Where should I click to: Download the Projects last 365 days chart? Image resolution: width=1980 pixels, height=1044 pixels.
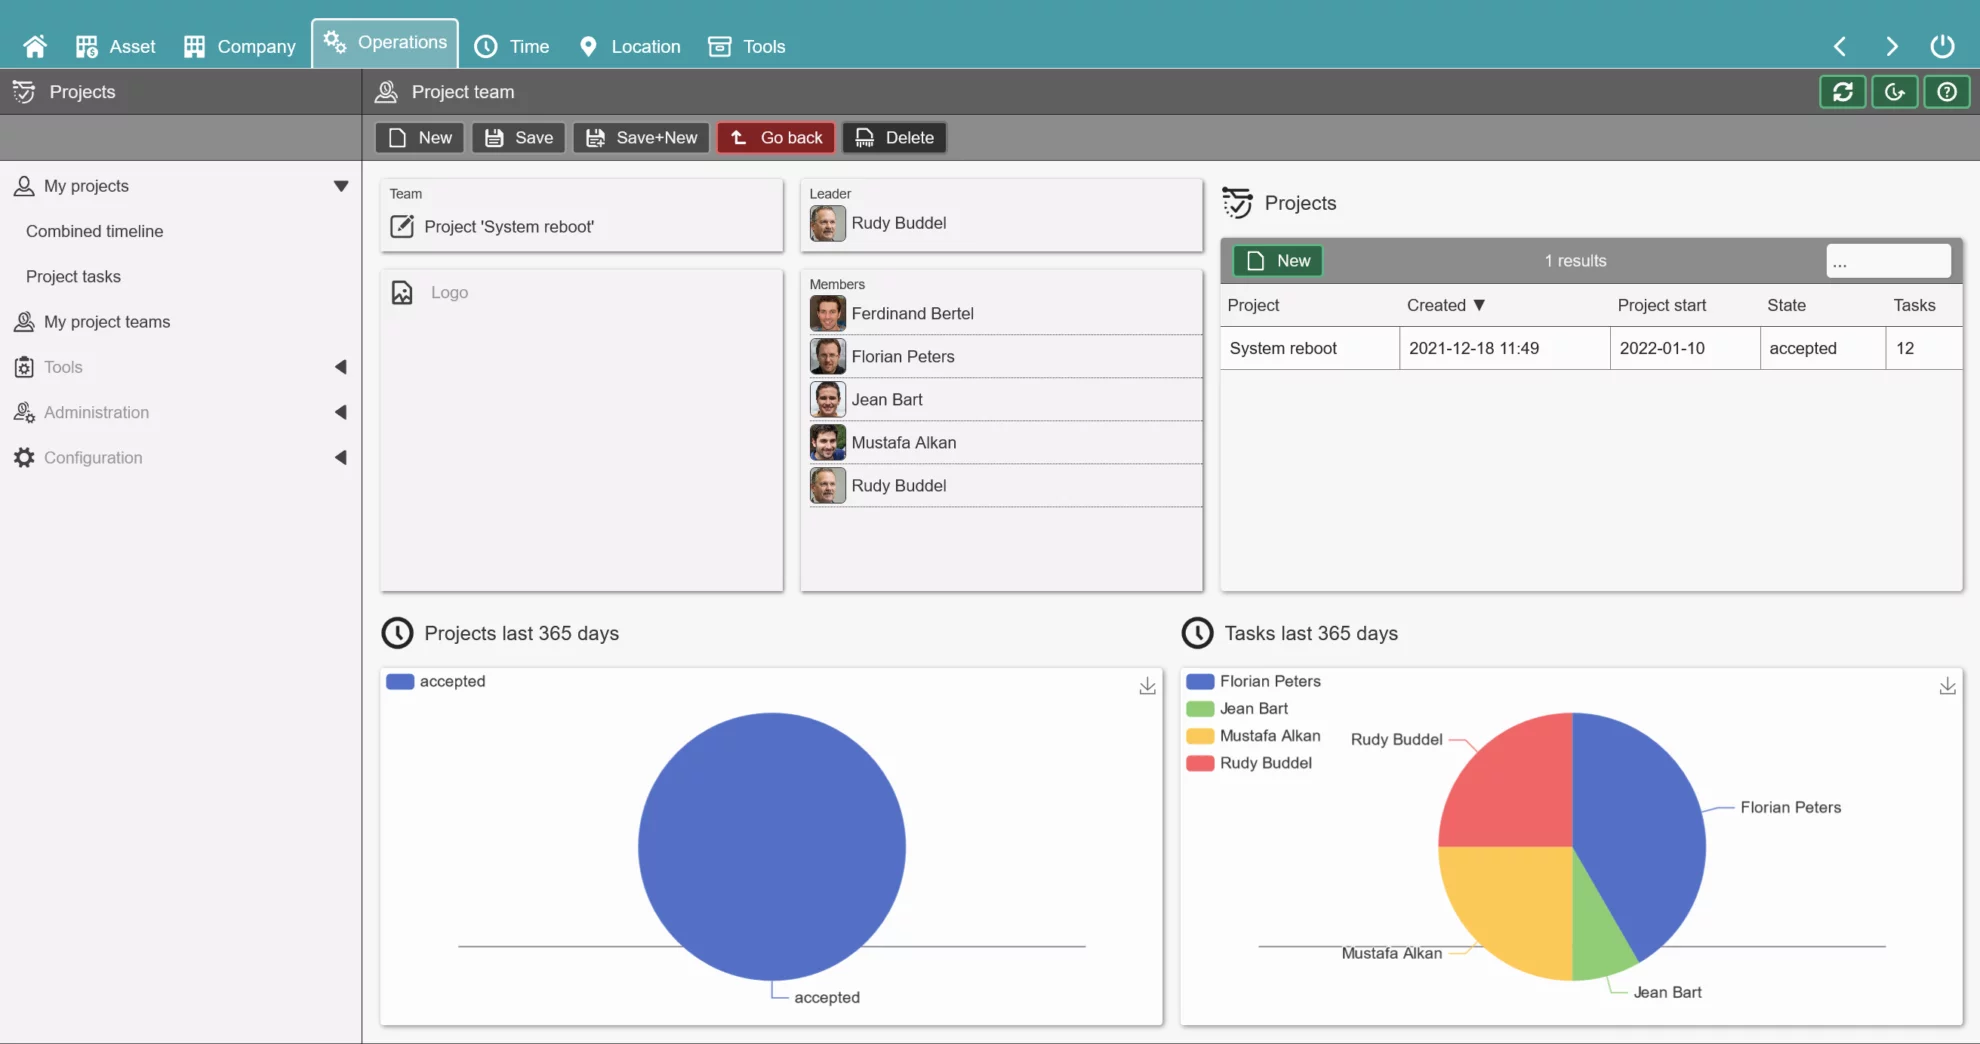(x=1146, y=685)
